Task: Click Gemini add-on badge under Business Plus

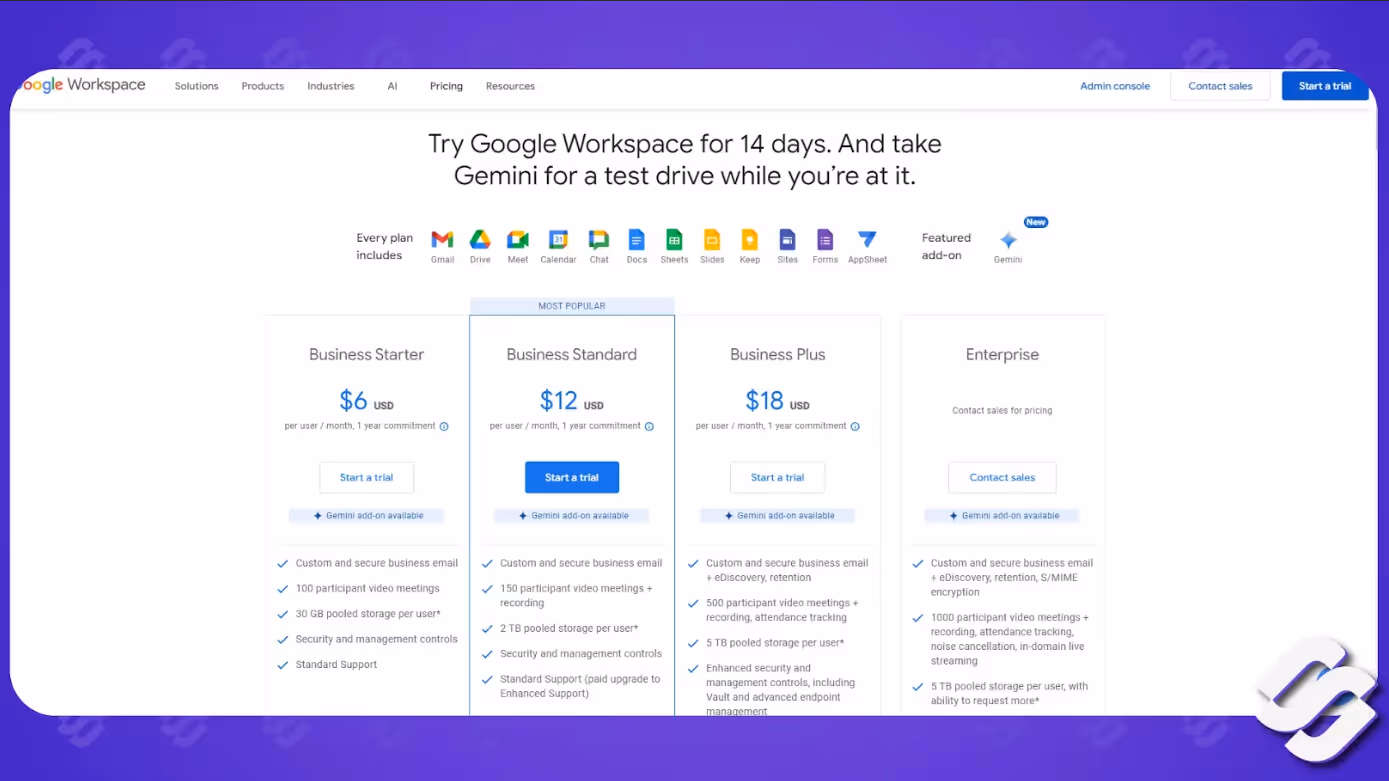Action: (777, 516)
